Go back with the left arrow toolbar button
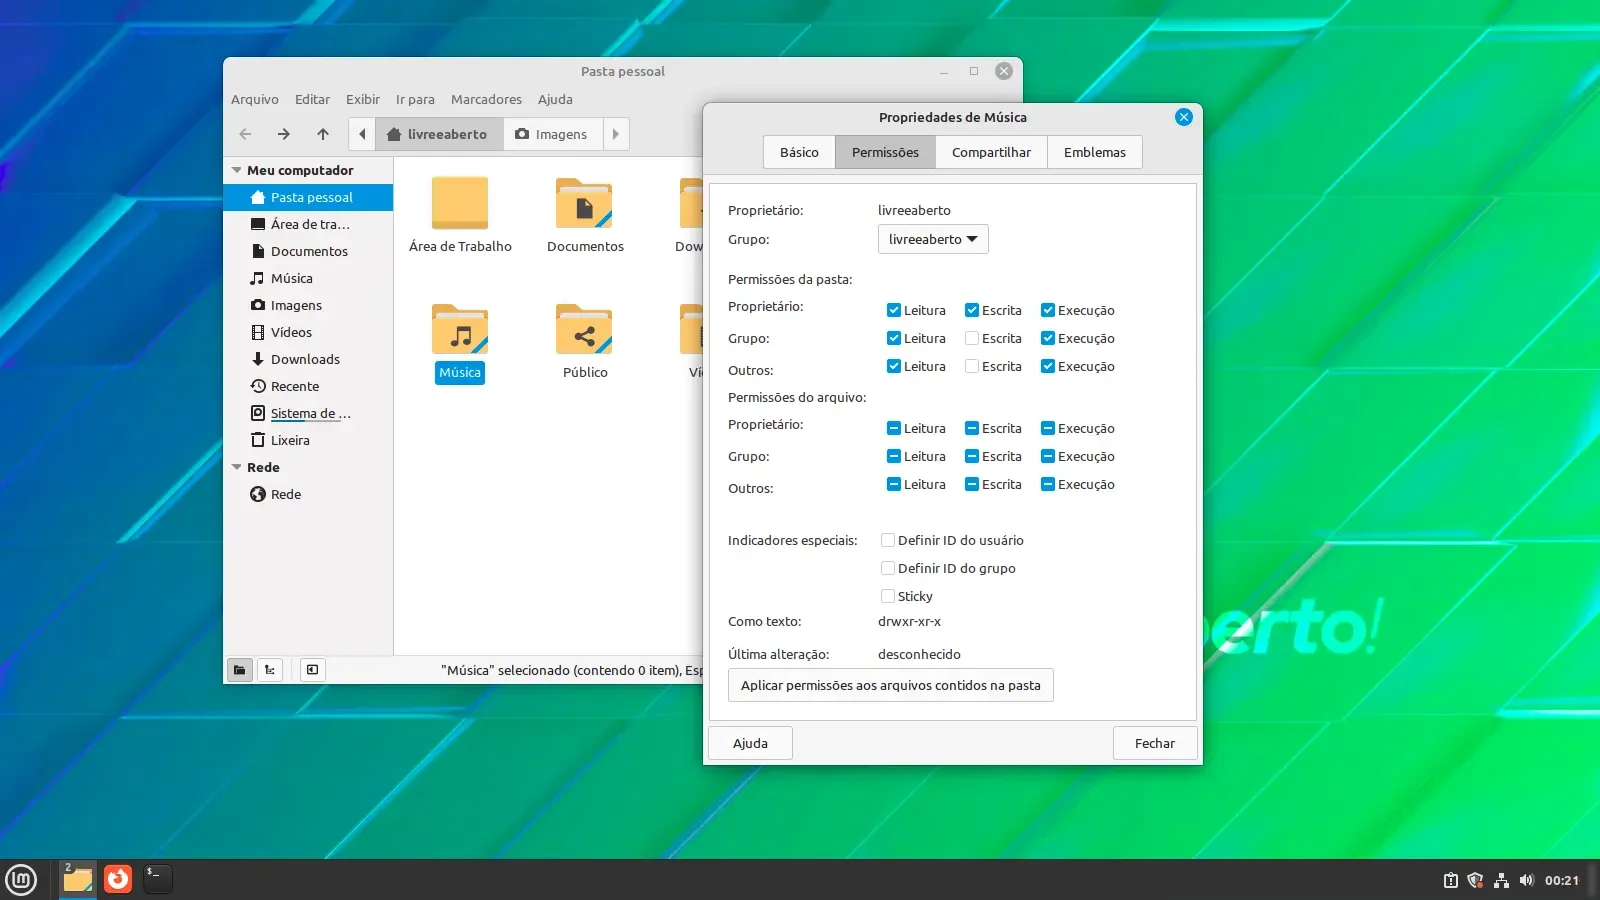1600x900 pixels. click(x=246, y=134)
